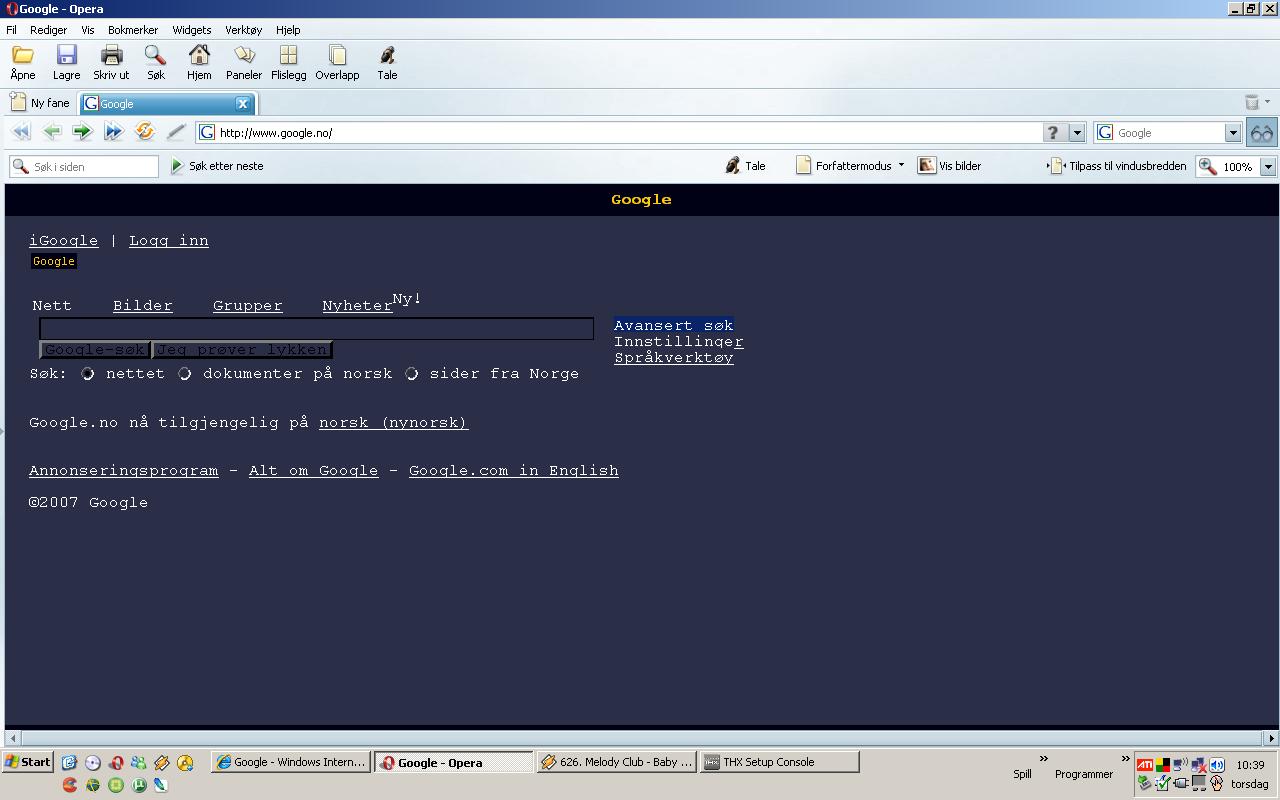Viewport: 1280px width, 800px height.
Task: Switch to 'Google - Windows Internet' taskbar window
Action: pos(291,762)
